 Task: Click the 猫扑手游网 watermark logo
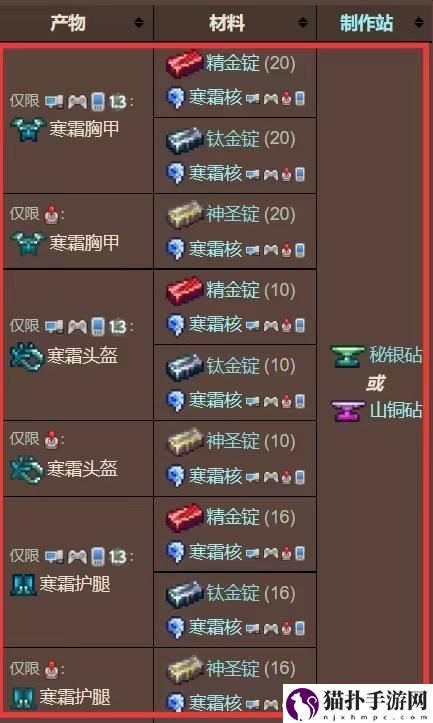point(358,704)
